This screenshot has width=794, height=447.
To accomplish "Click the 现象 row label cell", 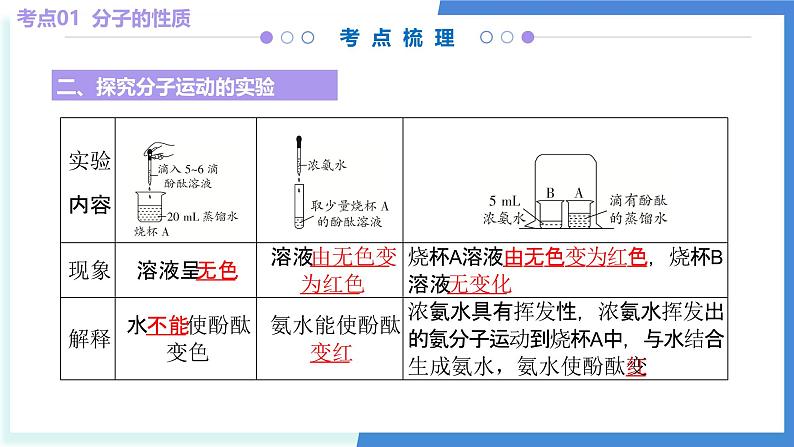I will (x=88, y=270).
